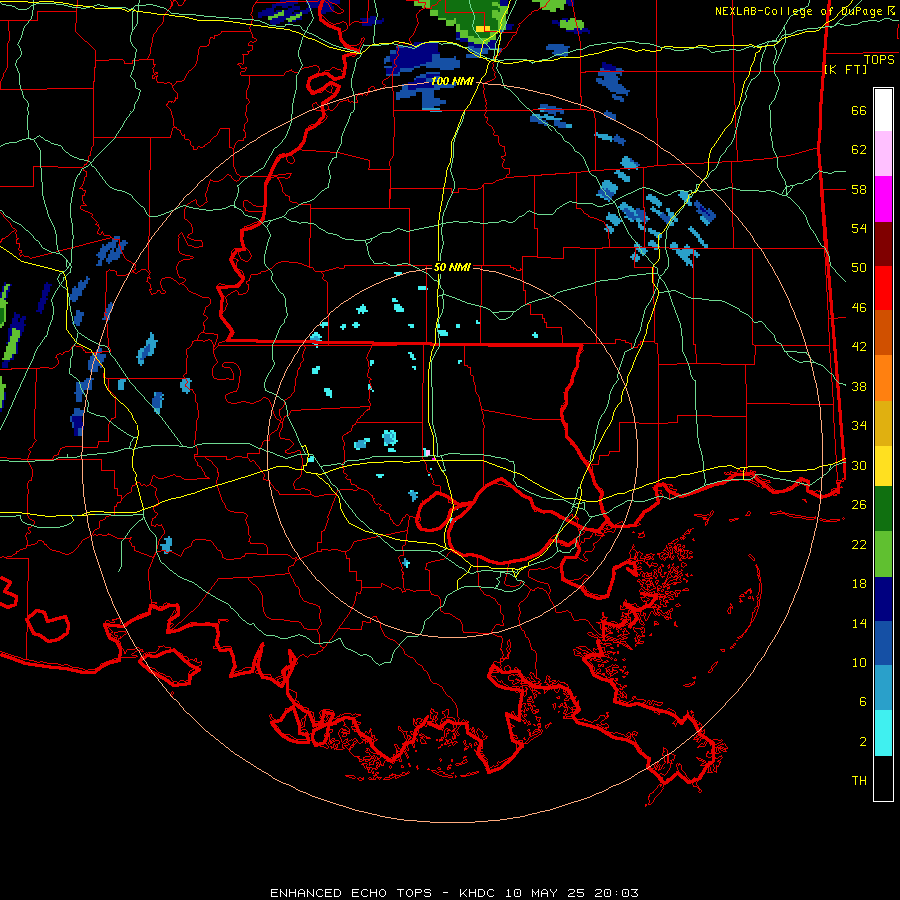Image resolution: width=900 pixels, height=900 pixels.
Task: Click the '62' legend value
Action: point(859,150)
